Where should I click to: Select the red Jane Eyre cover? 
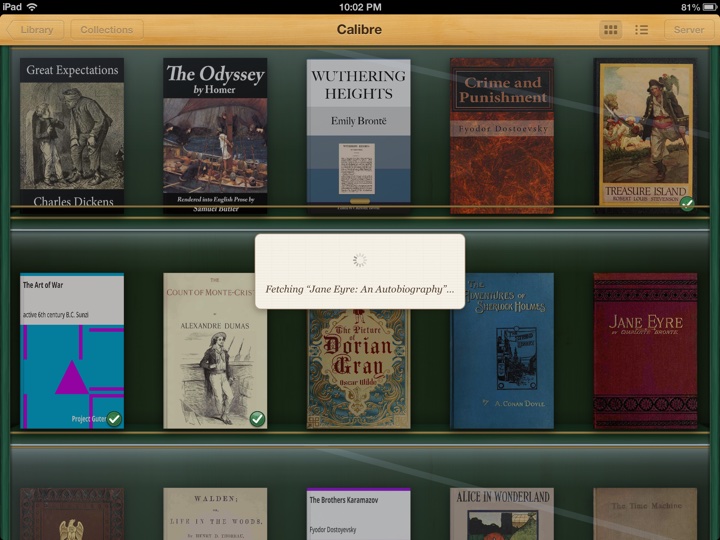coord(645,351)
